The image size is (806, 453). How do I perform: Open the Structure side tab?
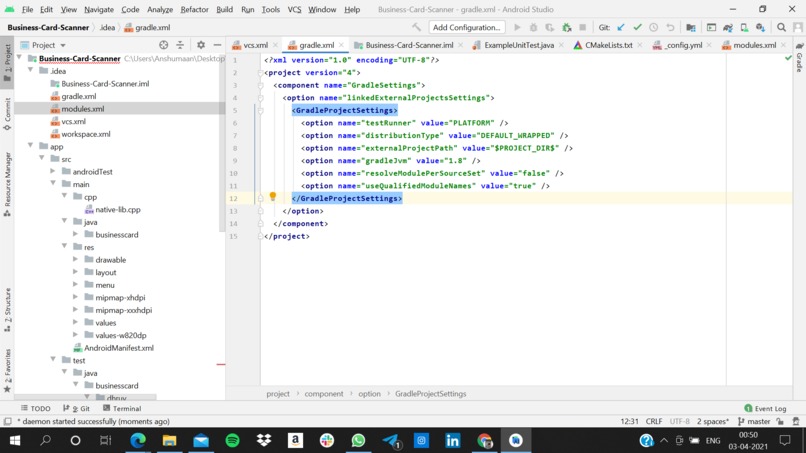(7, 310)
